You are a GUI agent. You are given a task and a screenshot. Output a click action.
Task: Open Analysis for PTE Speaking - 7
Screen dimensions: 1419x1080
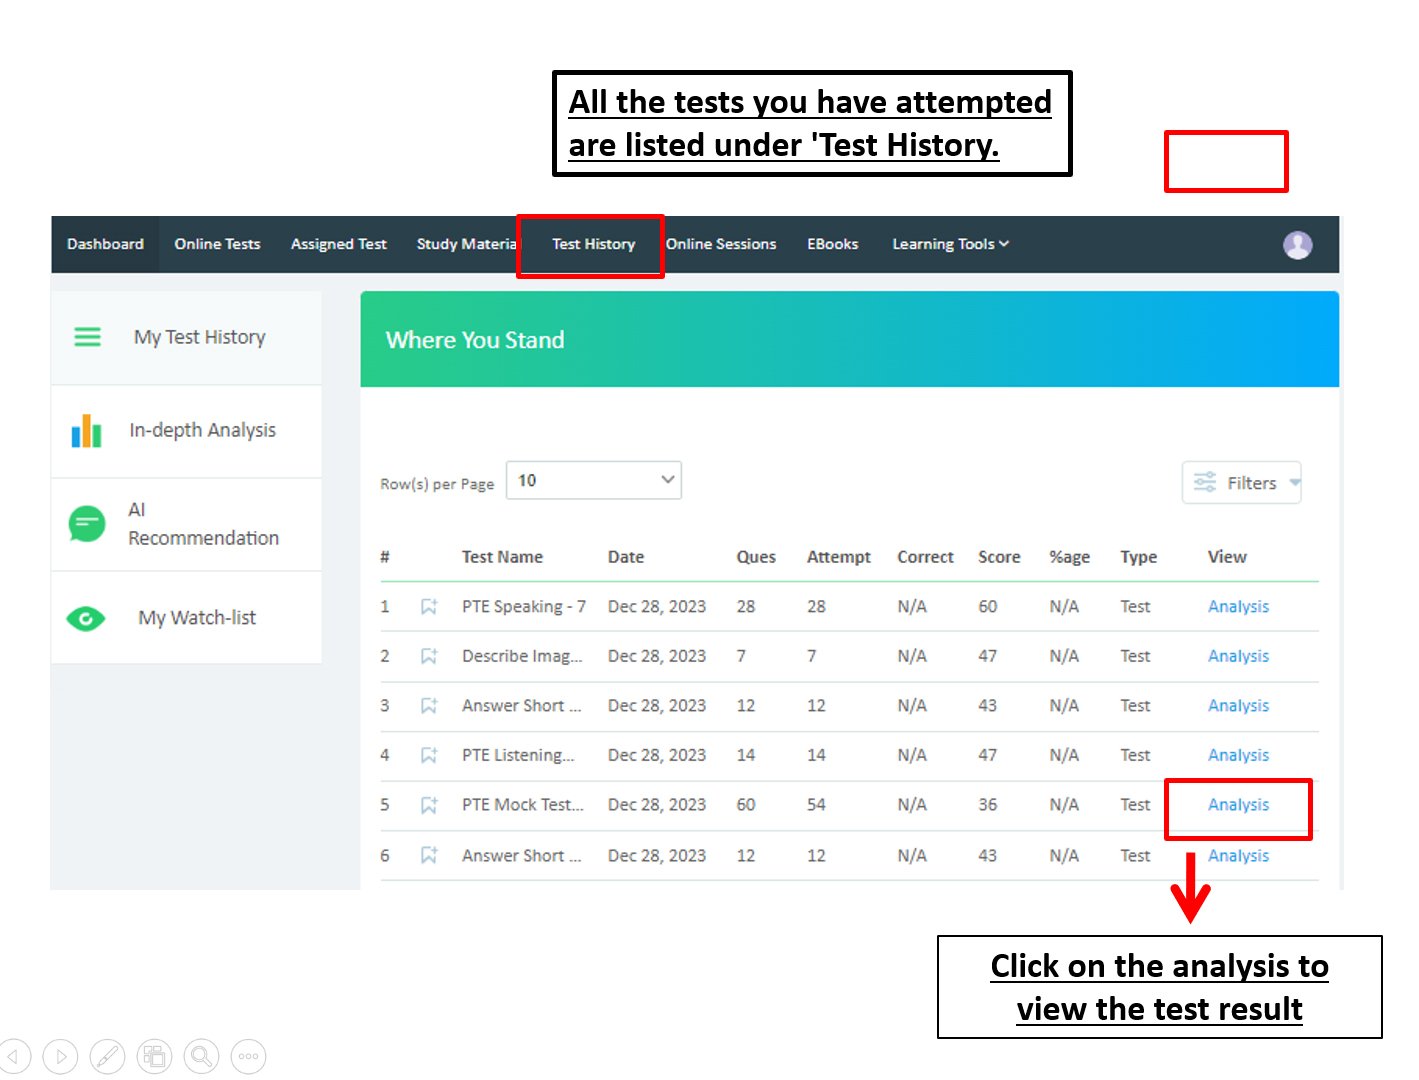point(1238,607)
